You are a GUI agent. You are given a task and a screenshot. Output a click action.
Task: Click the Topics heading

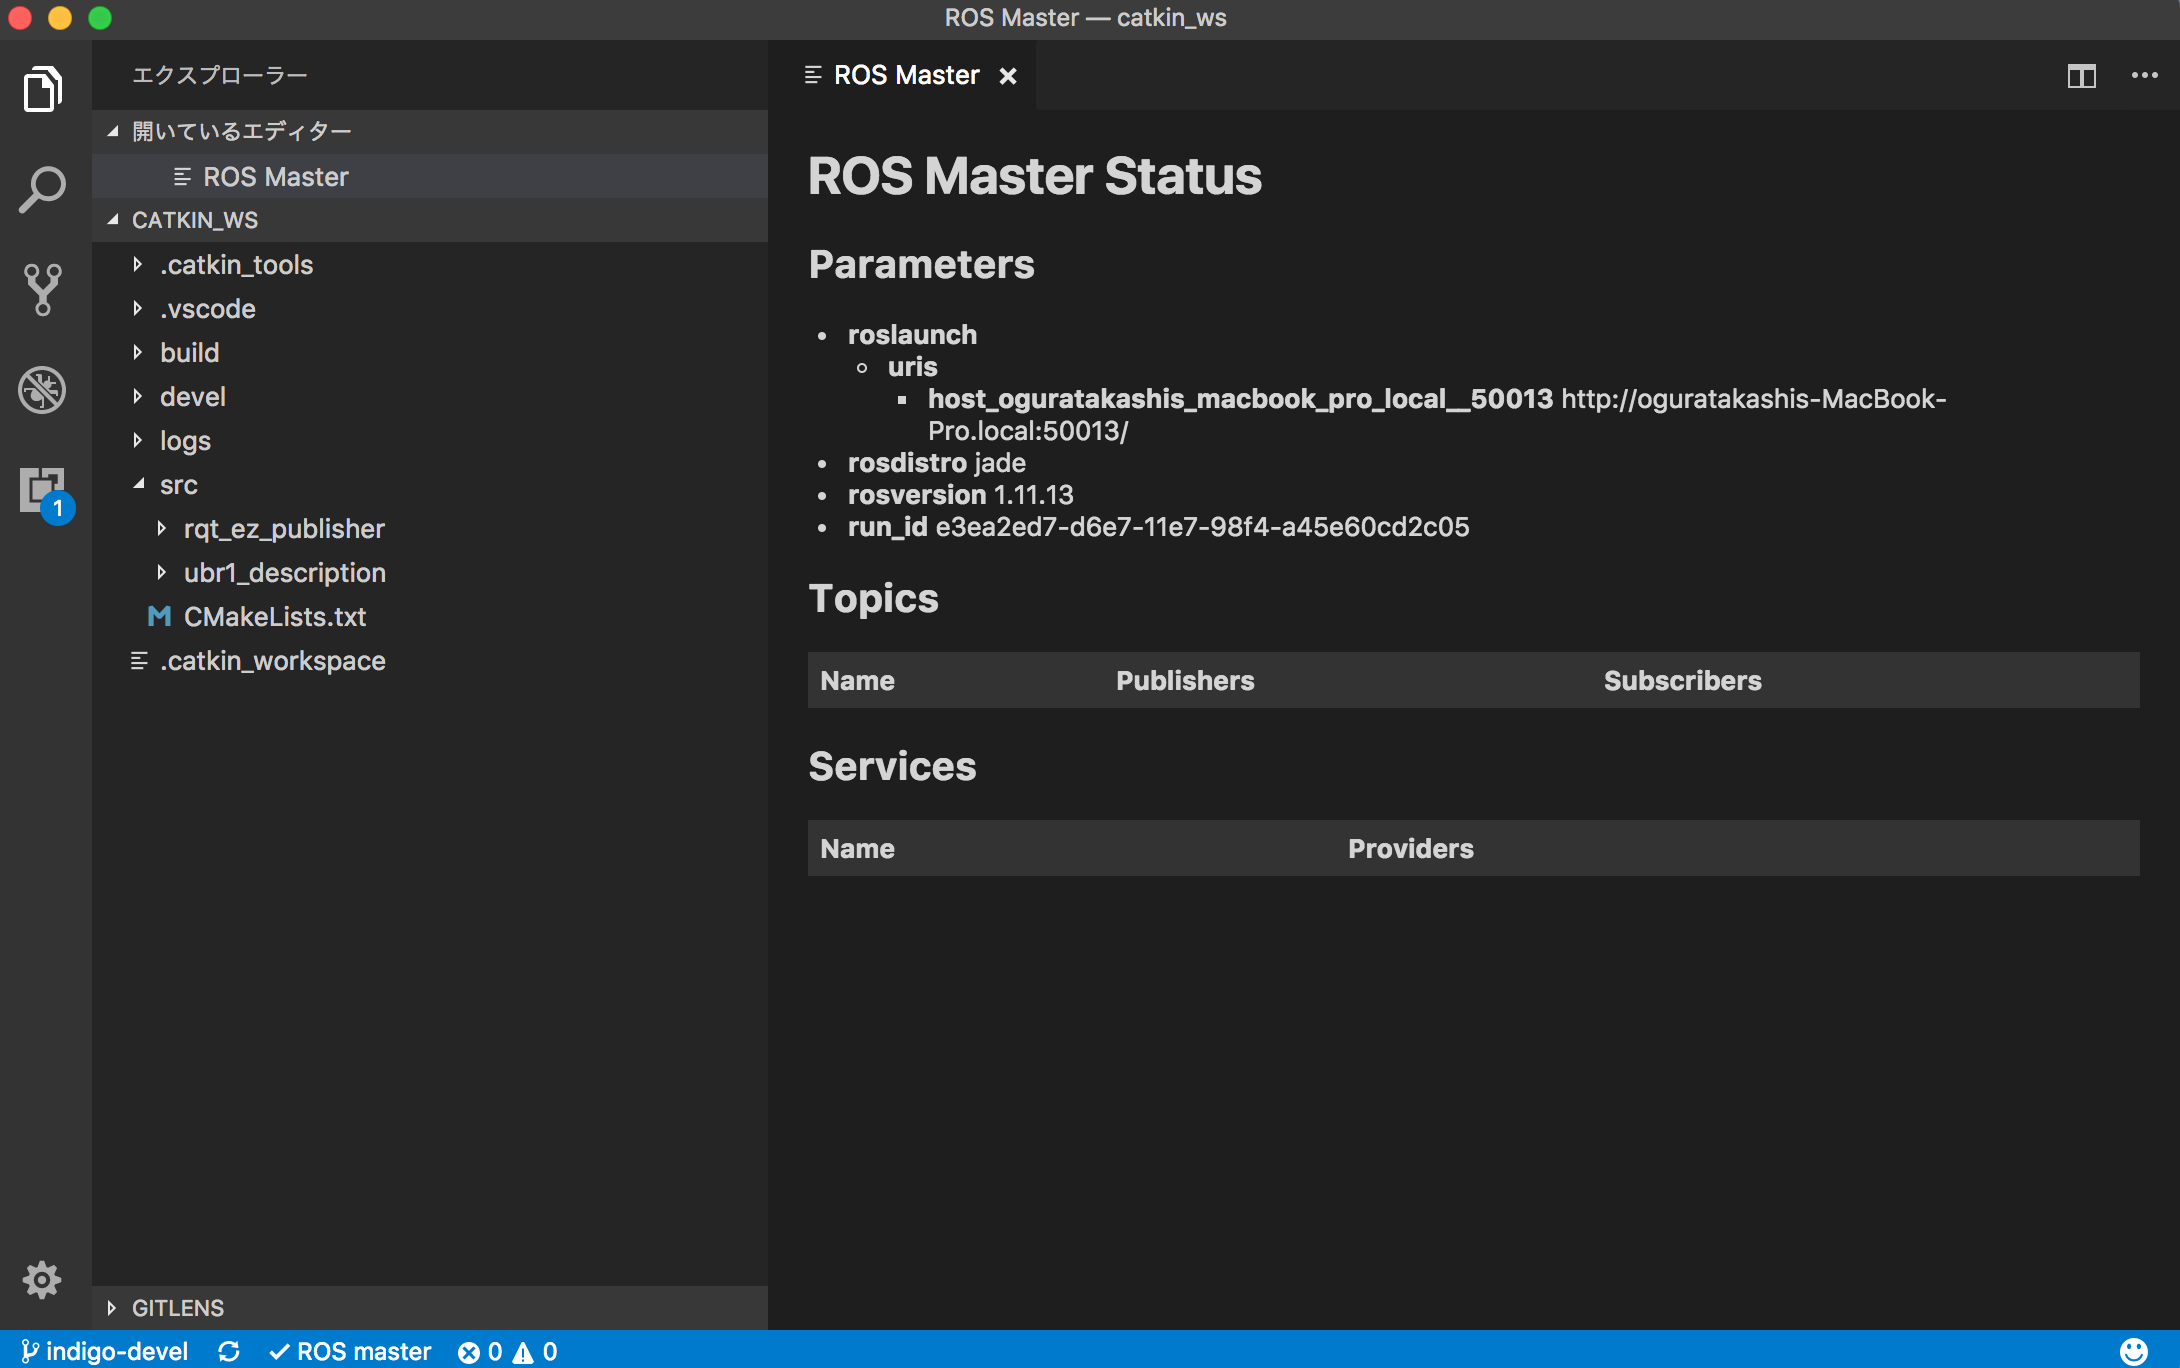(x=873, y=598)
